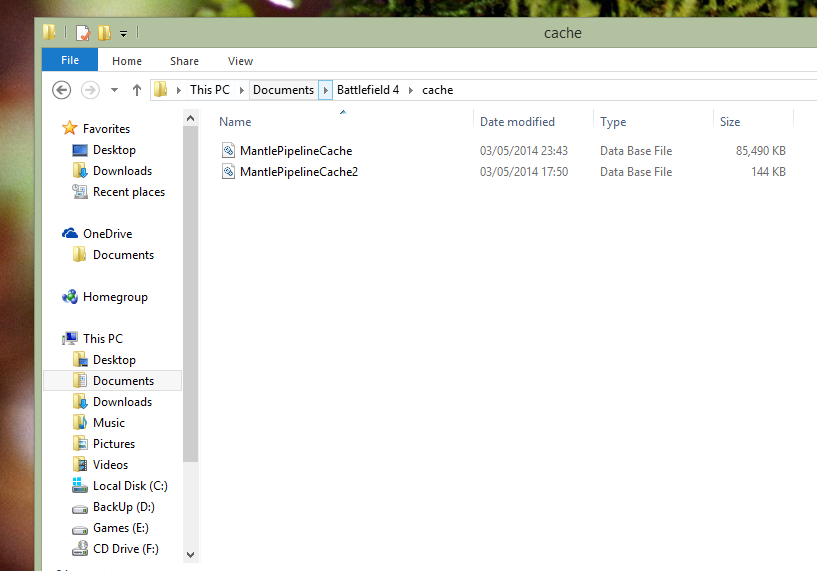Click the address bar folder icon

(160, 90)
